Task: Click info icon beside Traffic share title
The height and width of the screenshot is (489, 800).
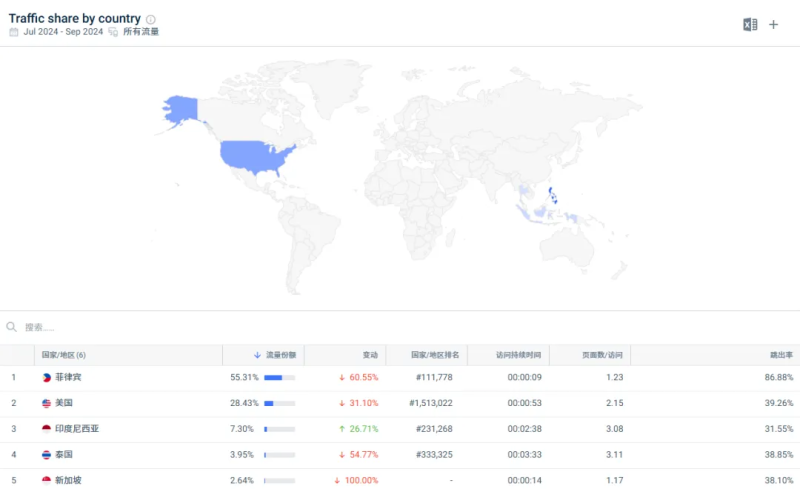Action: [x=151, y=19]
